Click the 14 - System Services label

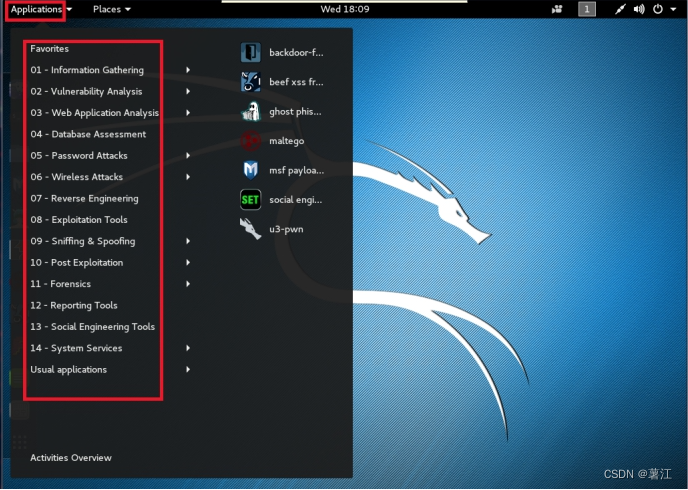coord(76,348)
